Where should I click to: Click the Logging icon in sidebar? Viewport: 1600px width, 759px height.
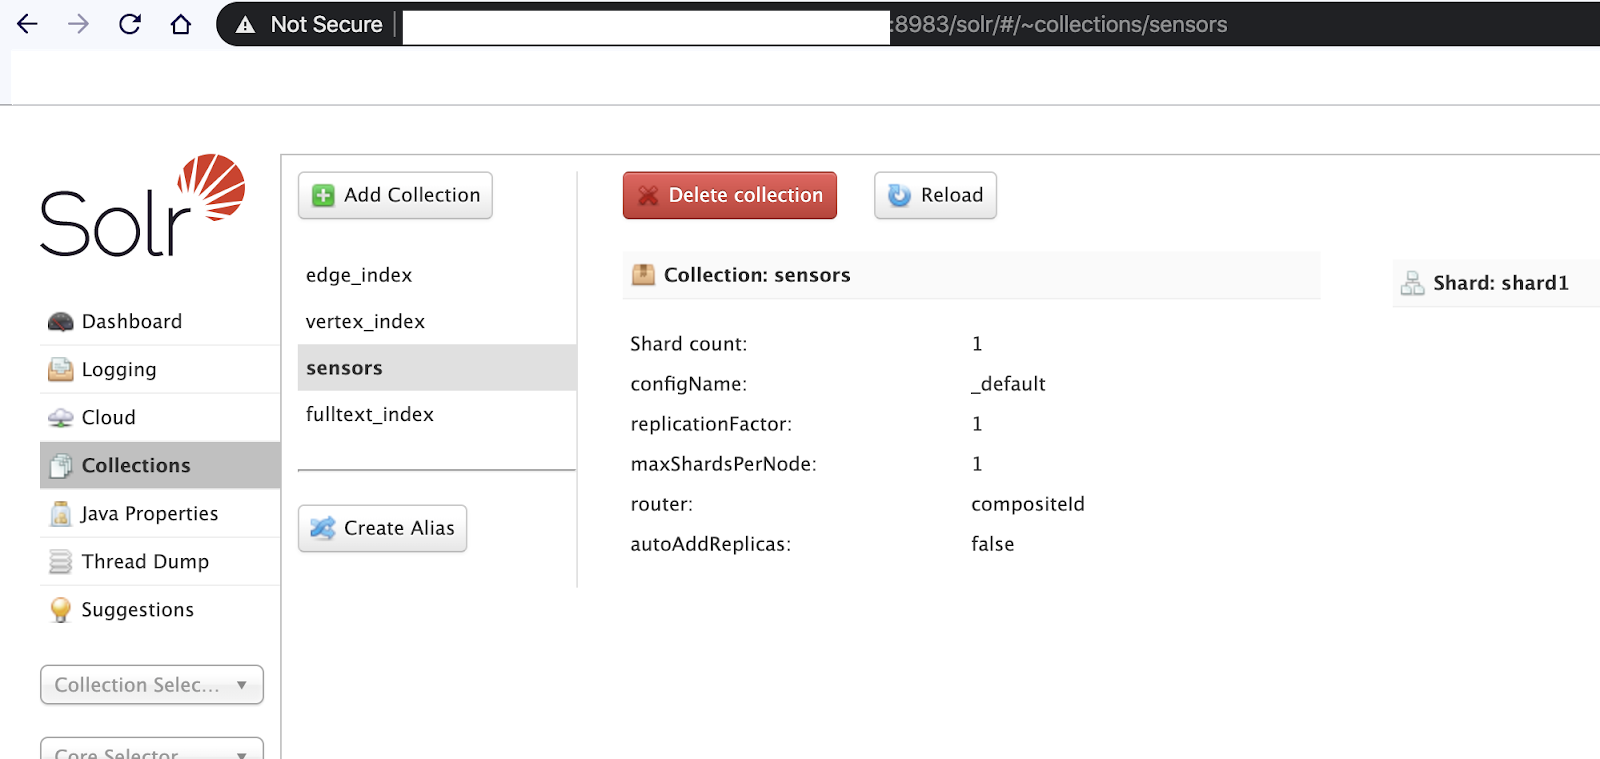[61, 370]
